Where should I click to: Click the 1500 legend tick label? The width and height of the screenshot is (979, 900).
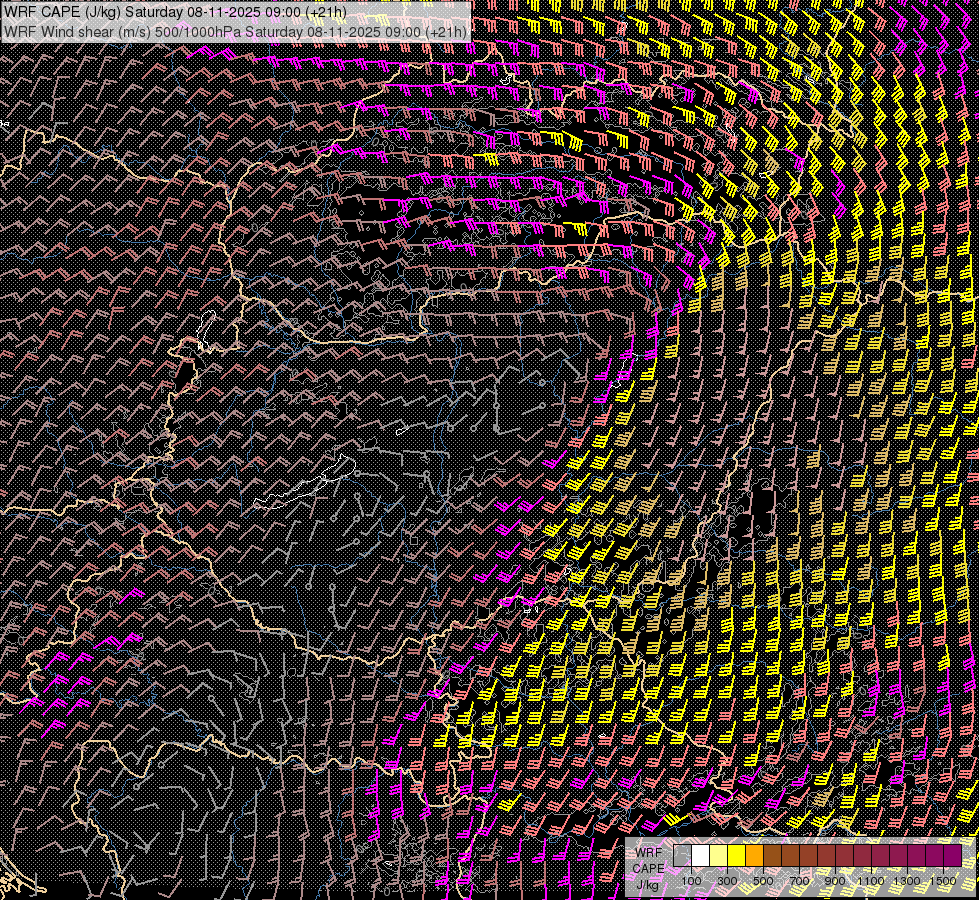pyautogui.click(x=942, y=880)
